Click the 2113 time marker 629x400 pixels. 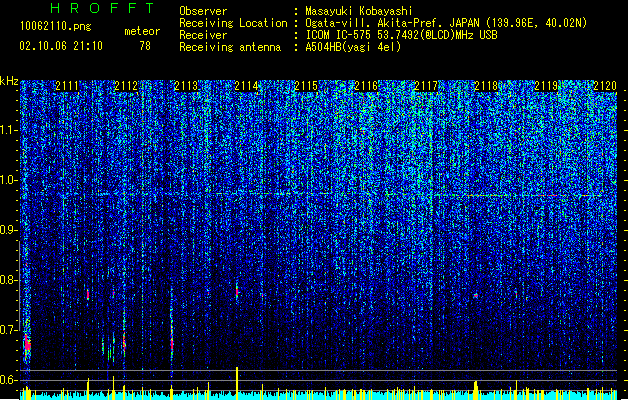(x=186, y=86)
